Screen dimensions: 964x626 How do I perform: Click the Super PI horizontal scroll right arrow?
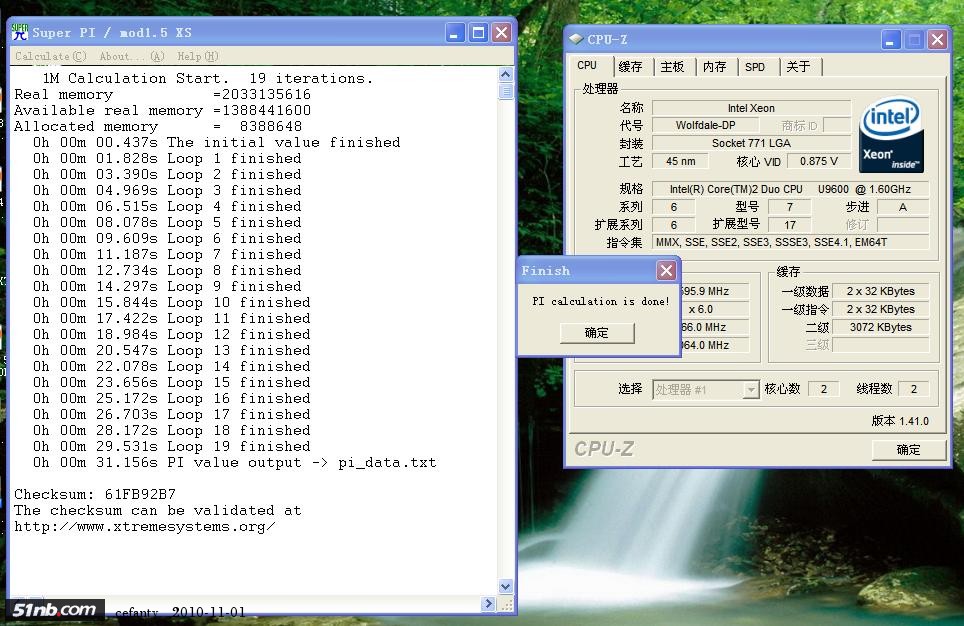489,604
